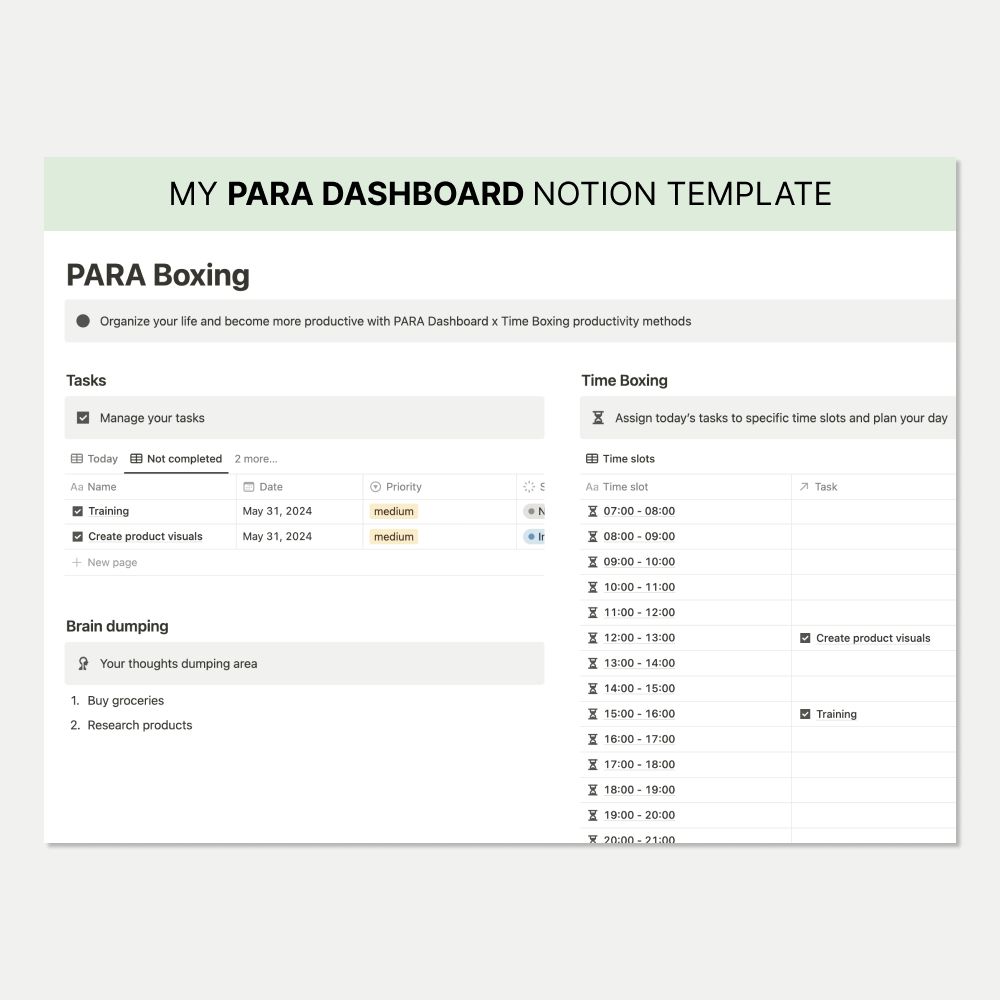1000x1000 pixels.
Task: Toggle checkbox of Create product visuals in Time slots
Action: [x=805, y=638]
